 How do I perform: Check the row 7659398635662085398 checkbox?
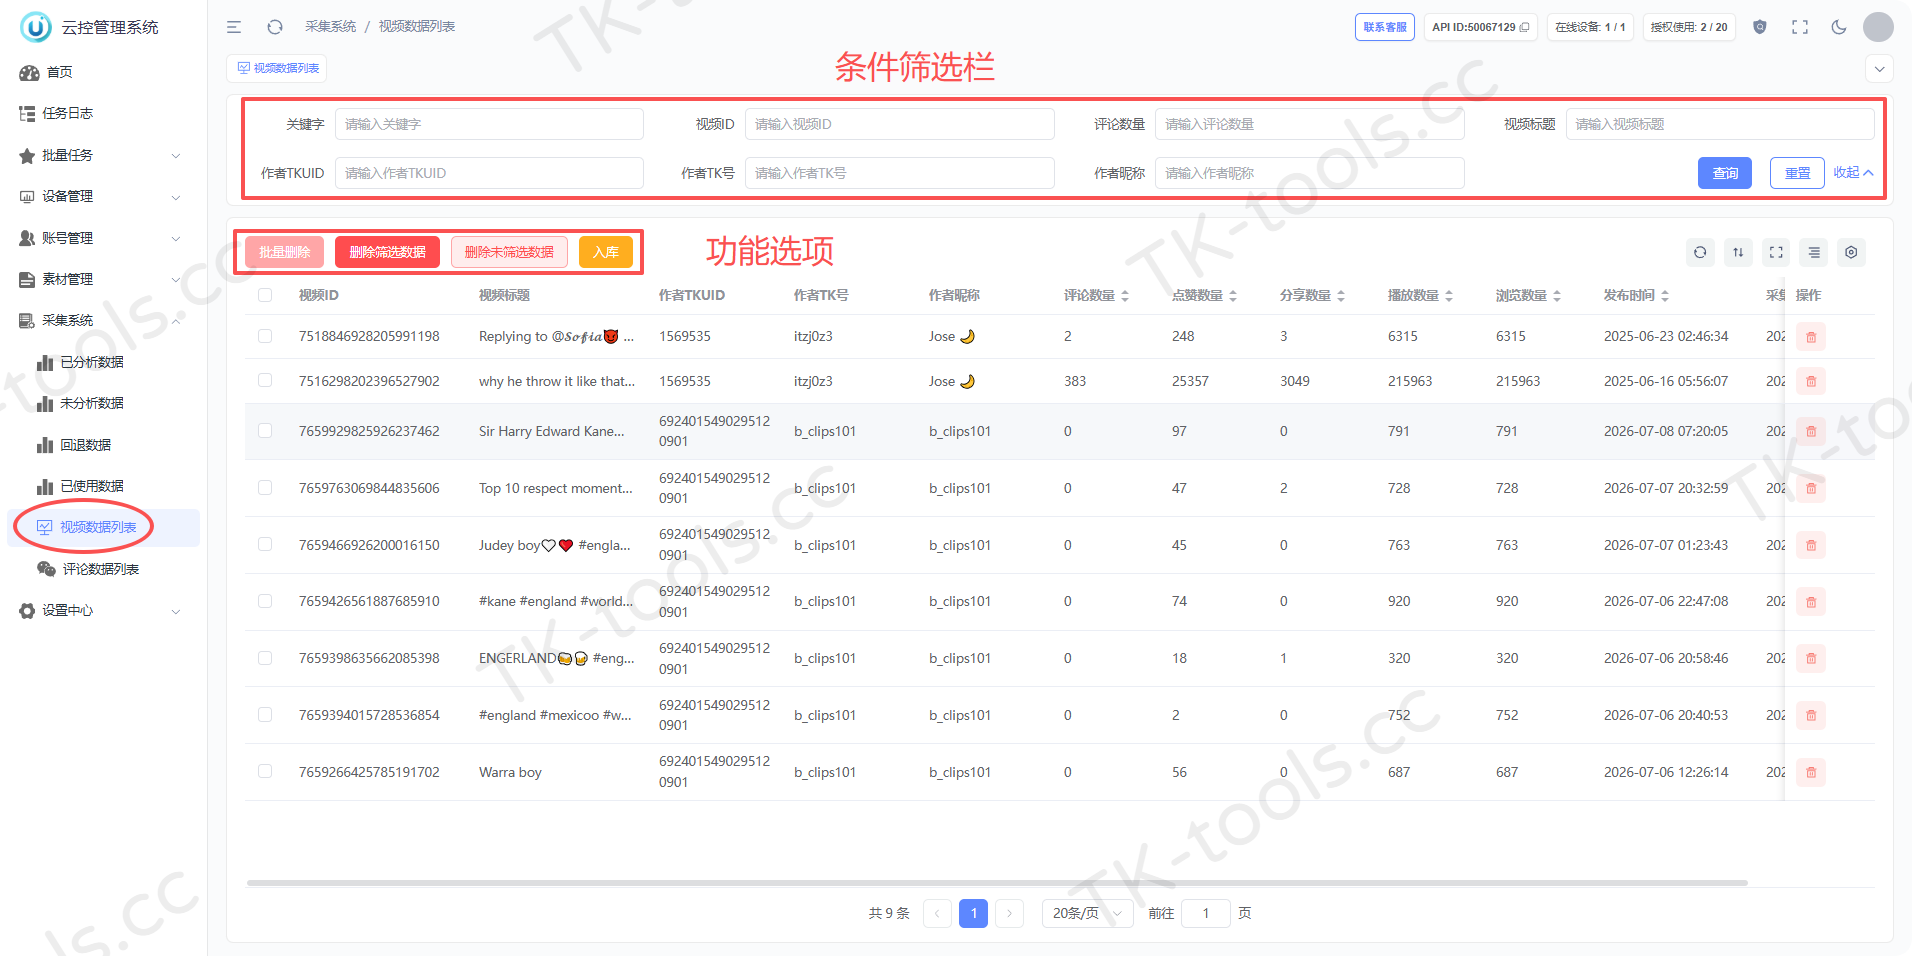[x=265, y=658]
